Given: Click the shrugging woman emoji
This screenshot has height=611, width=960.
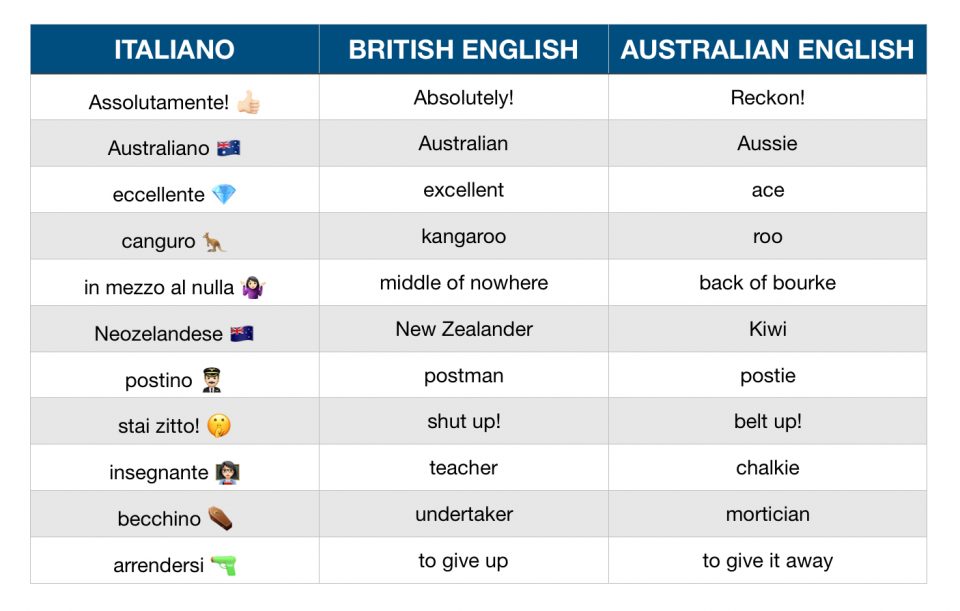Looking at the screenshot, I should [x=252, y=288].
